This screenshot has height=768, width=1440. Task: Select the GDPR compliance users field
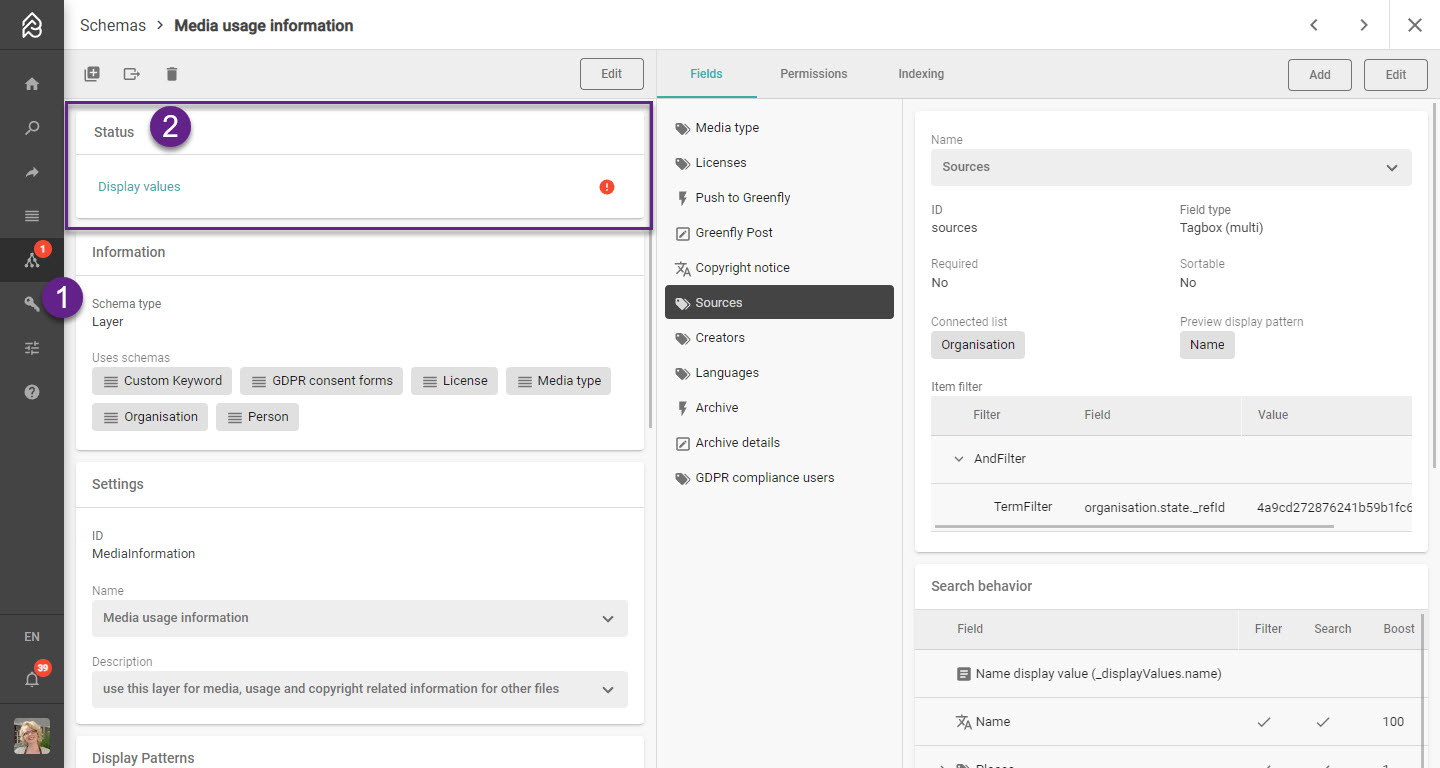click(779, 478)
